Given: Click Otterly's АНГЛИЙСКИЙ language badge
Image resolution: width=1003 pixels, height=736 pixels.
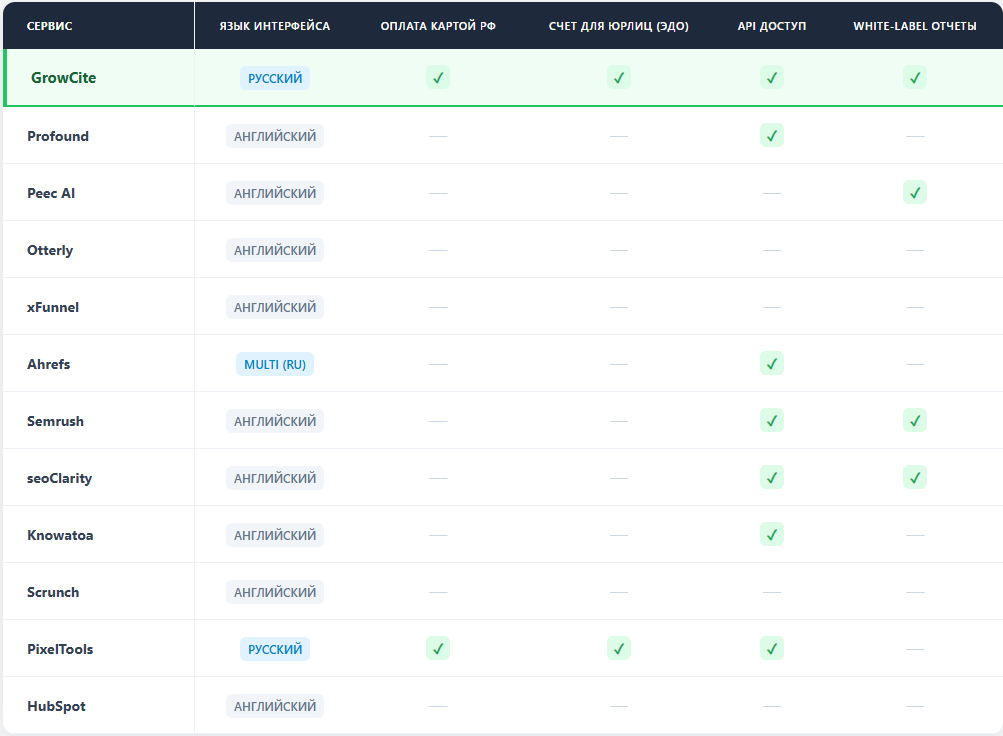Looking at the screenshot, I should (275, 250).
